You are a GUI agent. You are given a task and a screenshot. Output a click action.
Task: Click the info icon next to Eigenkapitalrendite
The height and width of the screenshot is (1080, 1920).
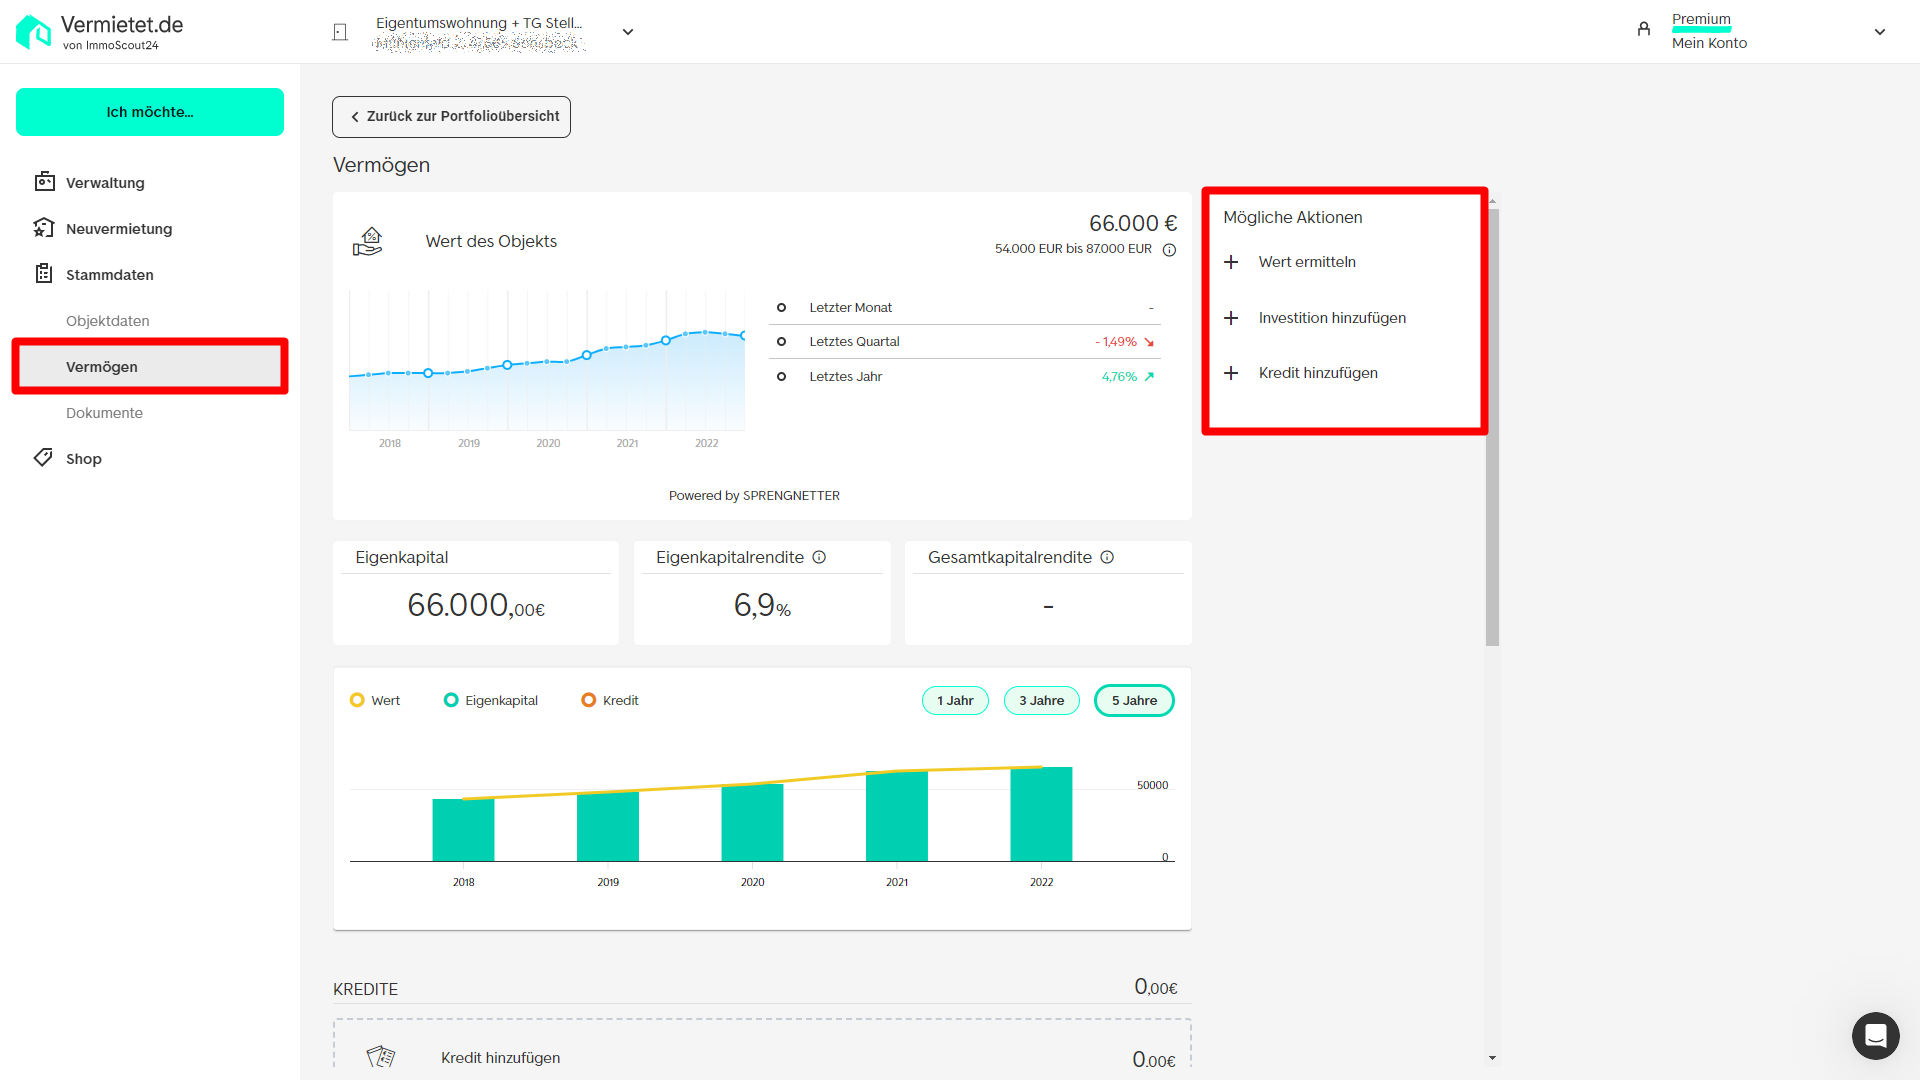pyautogui.click(x=819, y=558)
